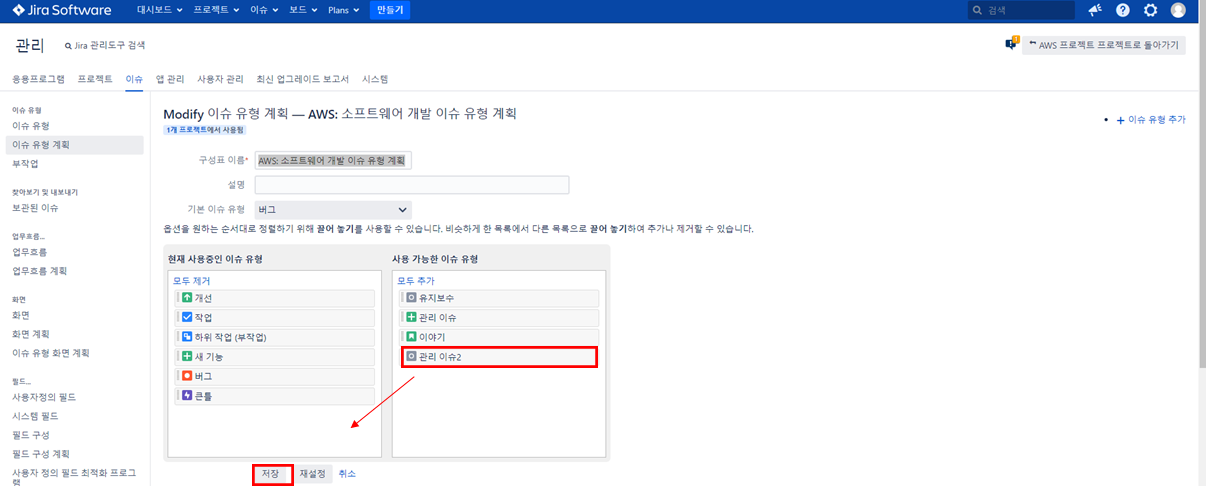1206x486 pixels.
Task: Open 보관된 이슈 in the sidebar
Action: pos(35,208)
